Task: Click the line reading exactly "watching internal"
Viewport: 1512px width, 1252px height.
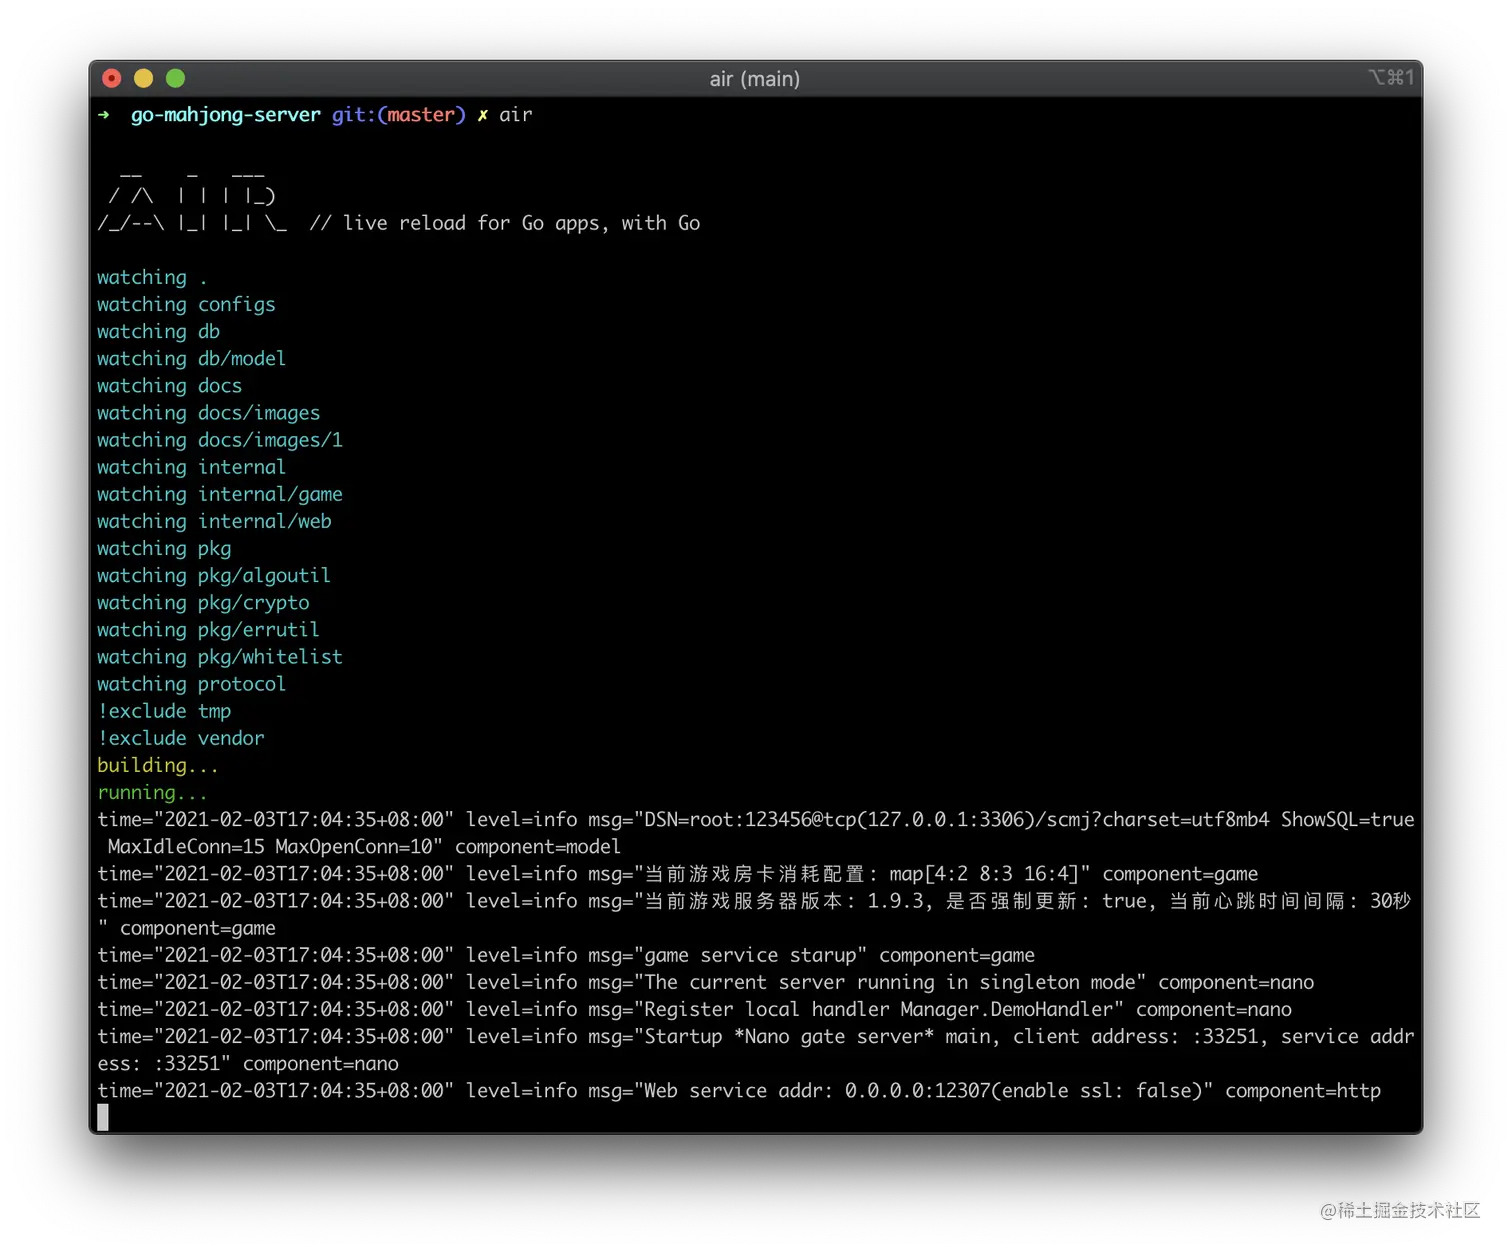Action: tap(192, 466)
